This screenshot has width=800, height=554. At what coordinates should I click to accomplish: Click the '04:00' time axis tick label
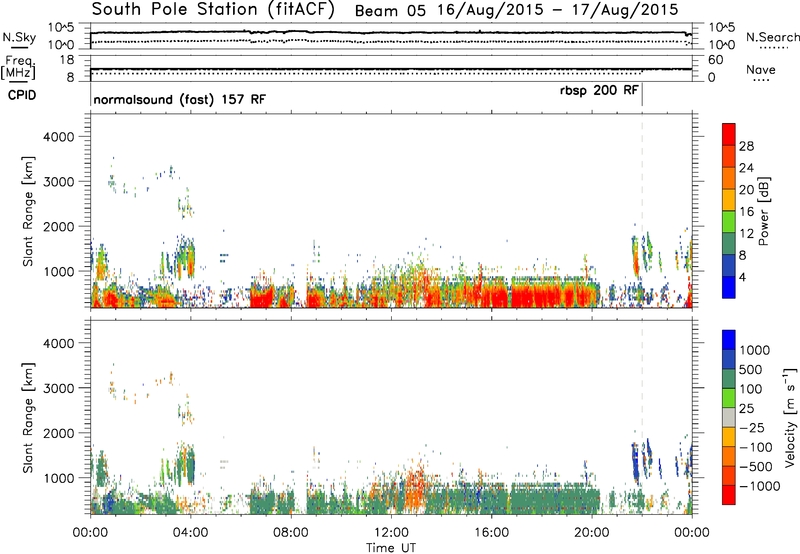tap(191, 533)
